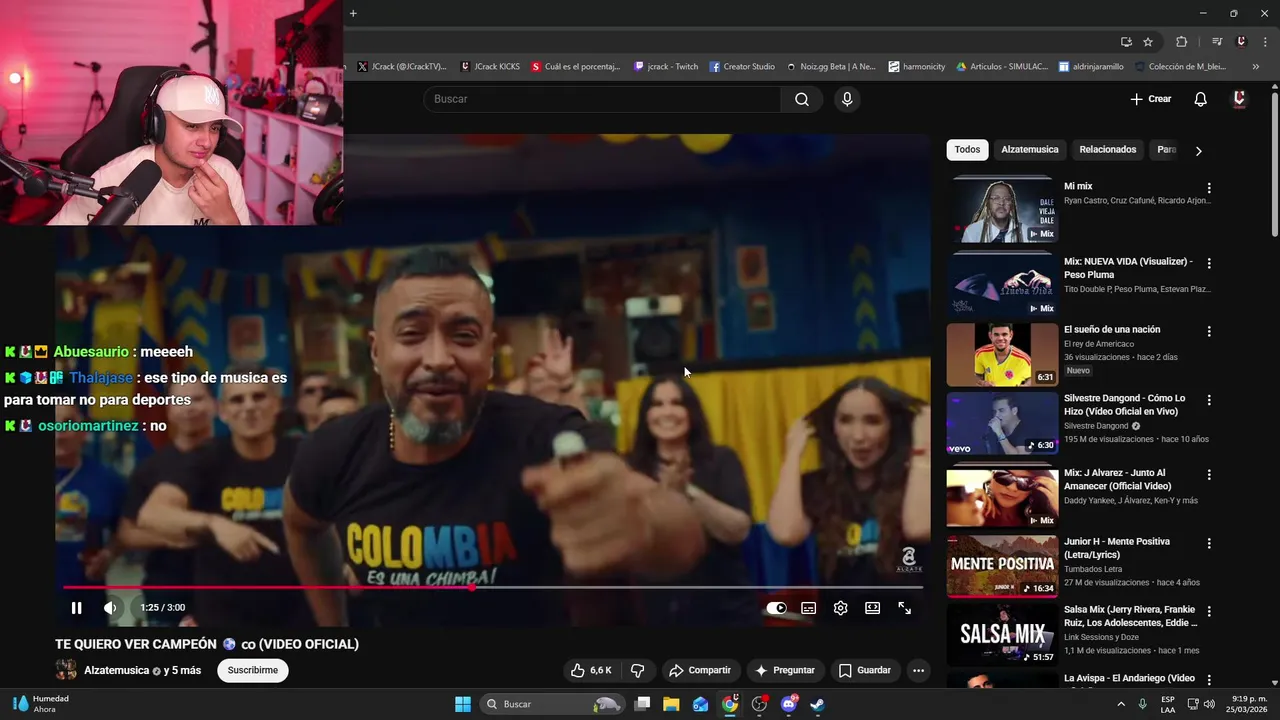Click the magnifier search button
This screenshot has width=1280, height=720.
click(x=802, y=99)
